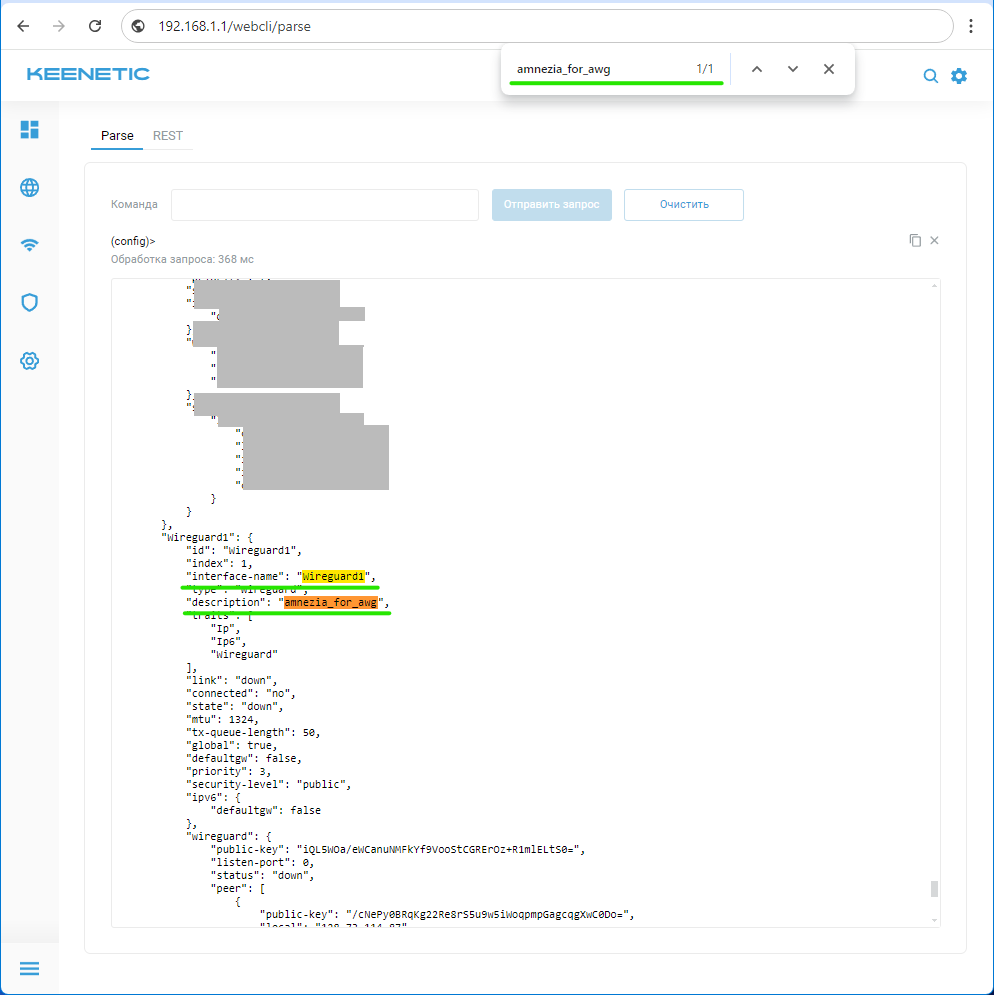Go to previous find result
Screen dimensions: 994x995
coord(757,69)
